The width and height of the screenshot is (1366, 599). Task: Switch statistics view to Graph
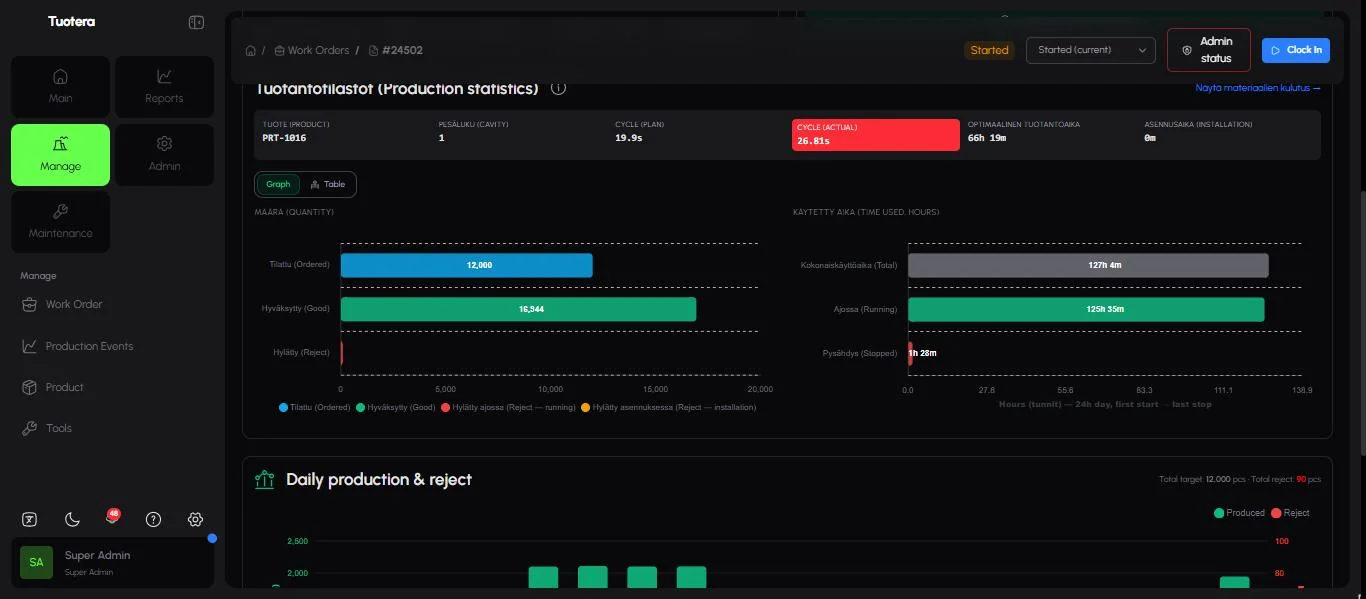[278, 184]
